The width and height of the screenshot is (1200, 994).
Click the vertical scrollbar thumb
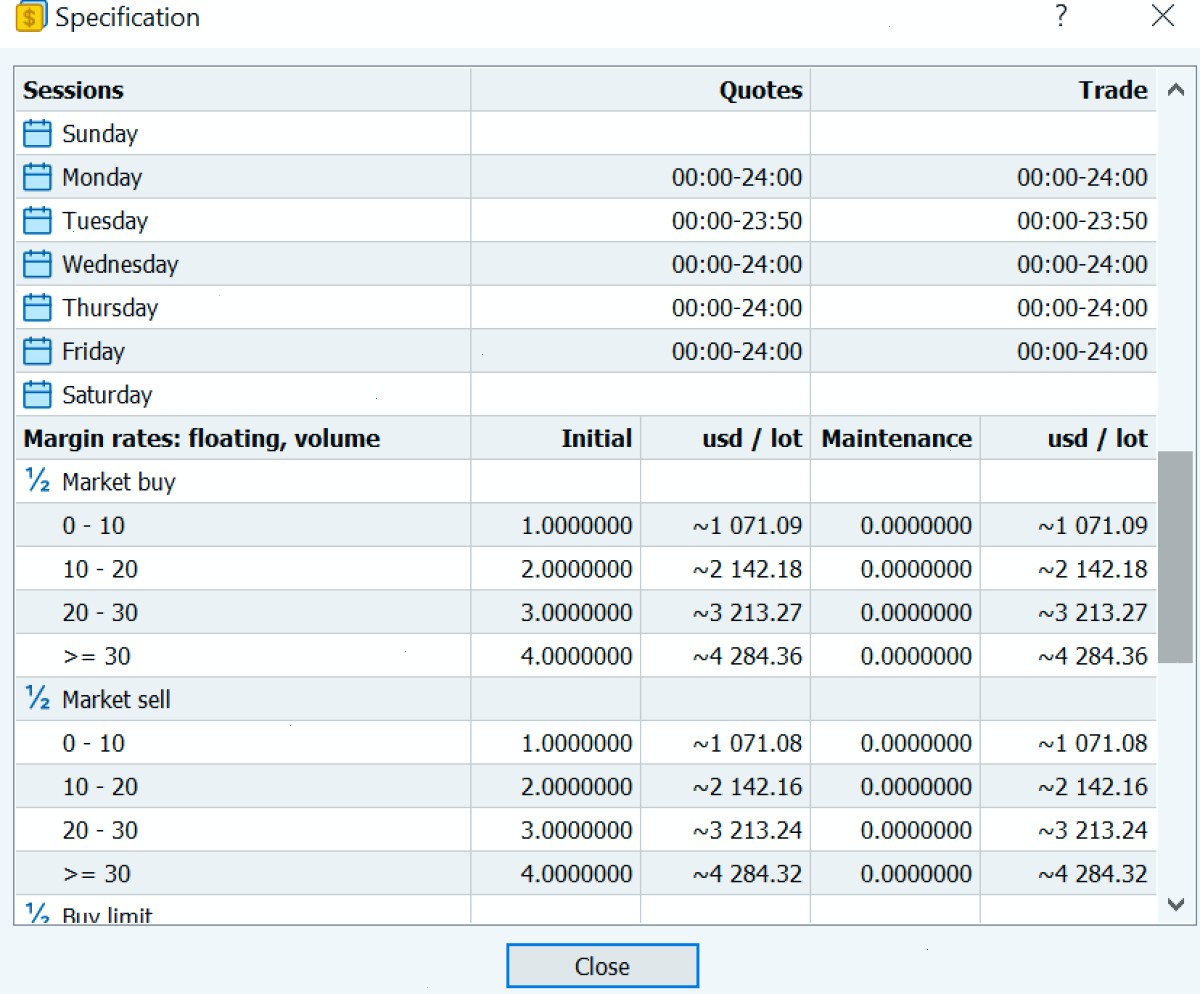[1175, 557]
